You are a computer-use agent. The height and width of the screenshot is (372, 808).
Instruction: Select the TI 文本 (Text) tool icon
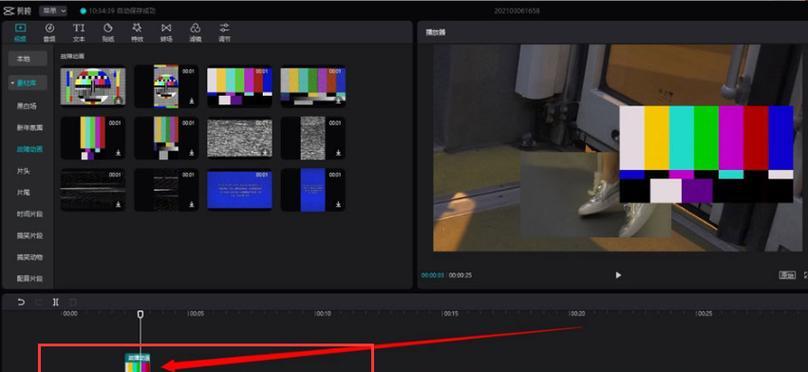[x=78, y=32]
